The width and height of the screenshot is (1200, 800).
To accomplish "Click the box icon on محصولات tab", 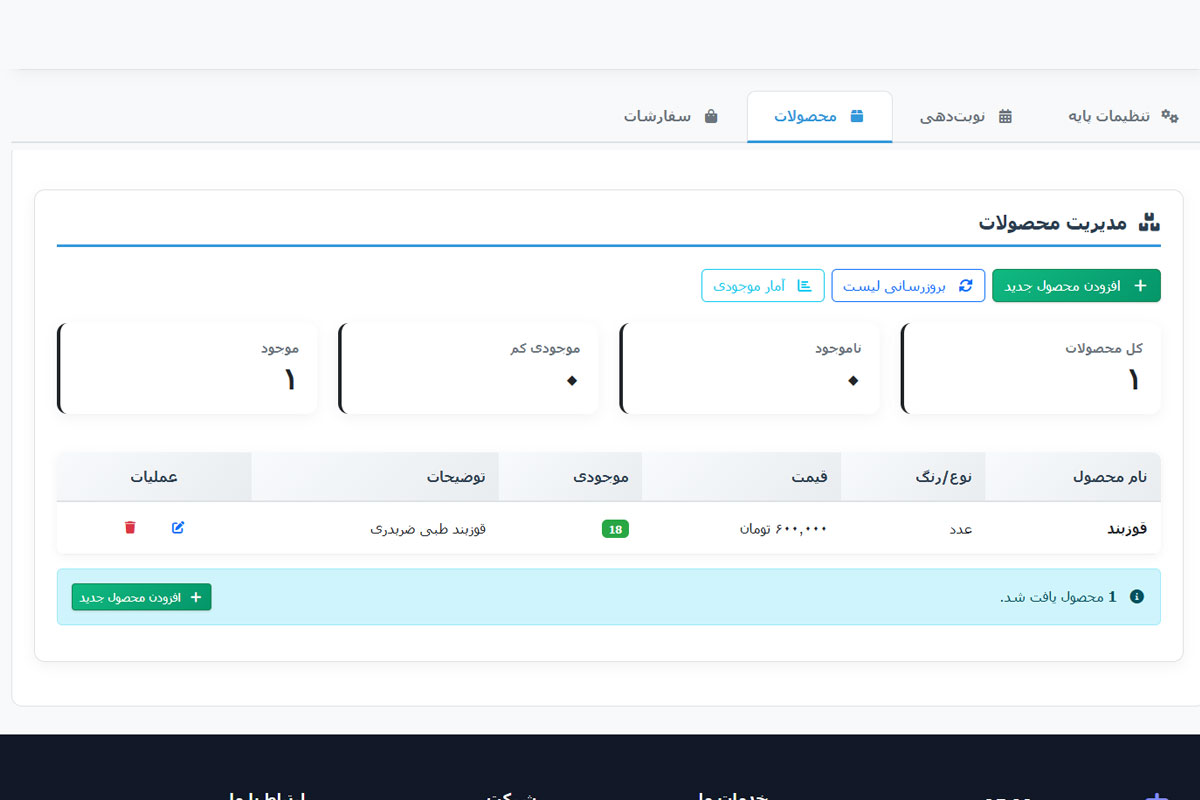I will pos(856,116).
